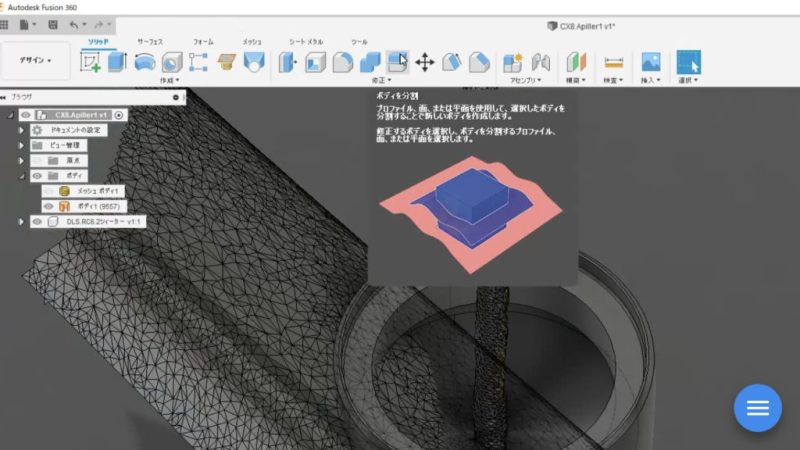The image size is (800, 450).
Task: Switch to the サーフェス tab
Action: click(x=150, y=42)
